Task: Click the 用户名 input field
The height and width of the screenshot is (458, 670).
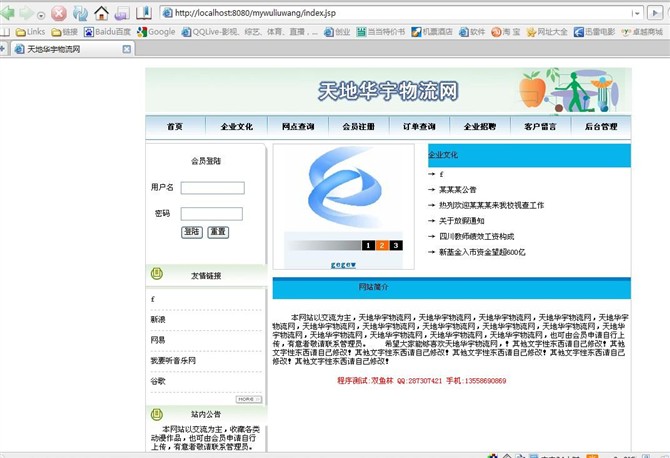Action: pyautogui.click(x=212, y=188)
